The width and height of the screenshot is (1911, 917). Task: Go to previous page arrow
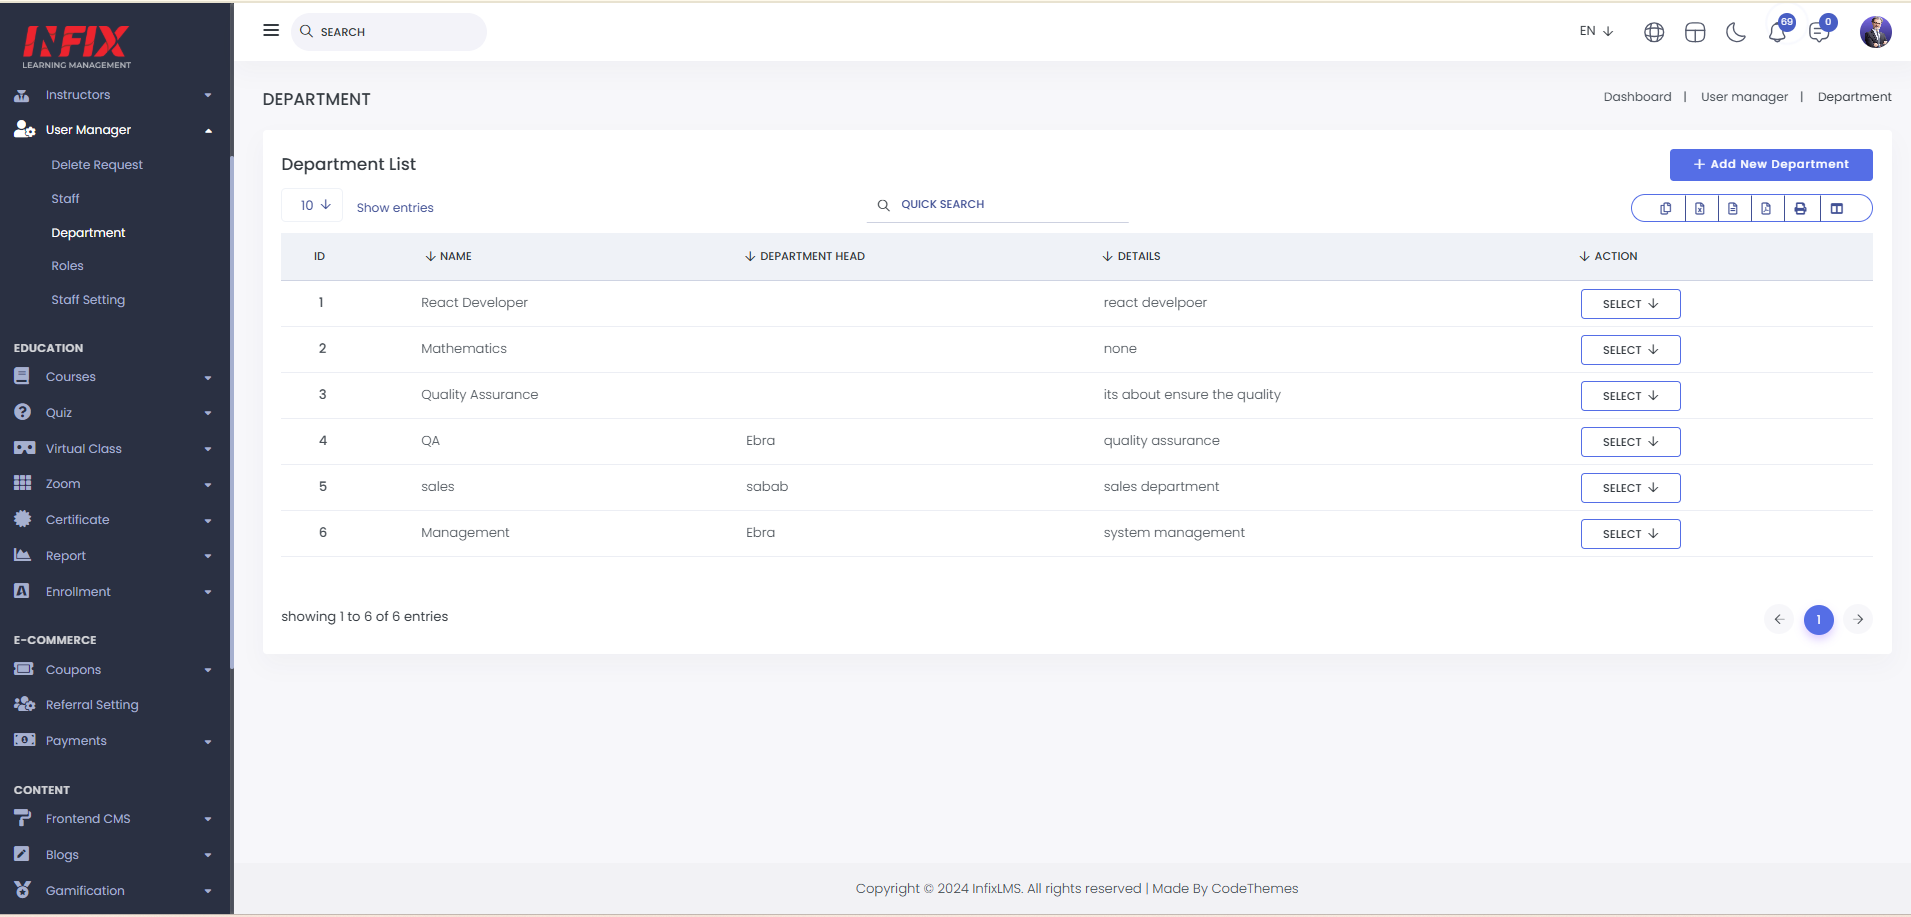click(1779, 619)
